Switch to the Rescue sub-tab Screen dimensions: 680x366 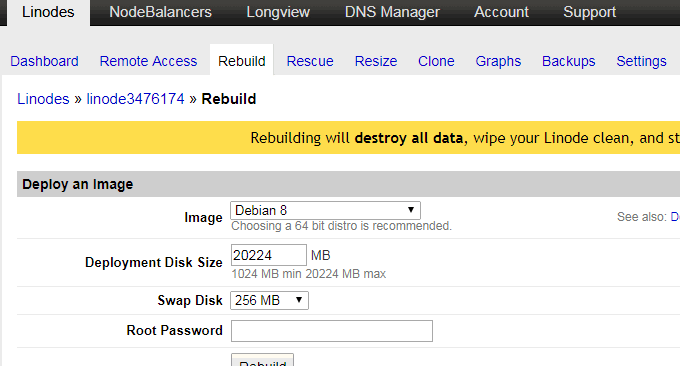(x=310, y=61)
